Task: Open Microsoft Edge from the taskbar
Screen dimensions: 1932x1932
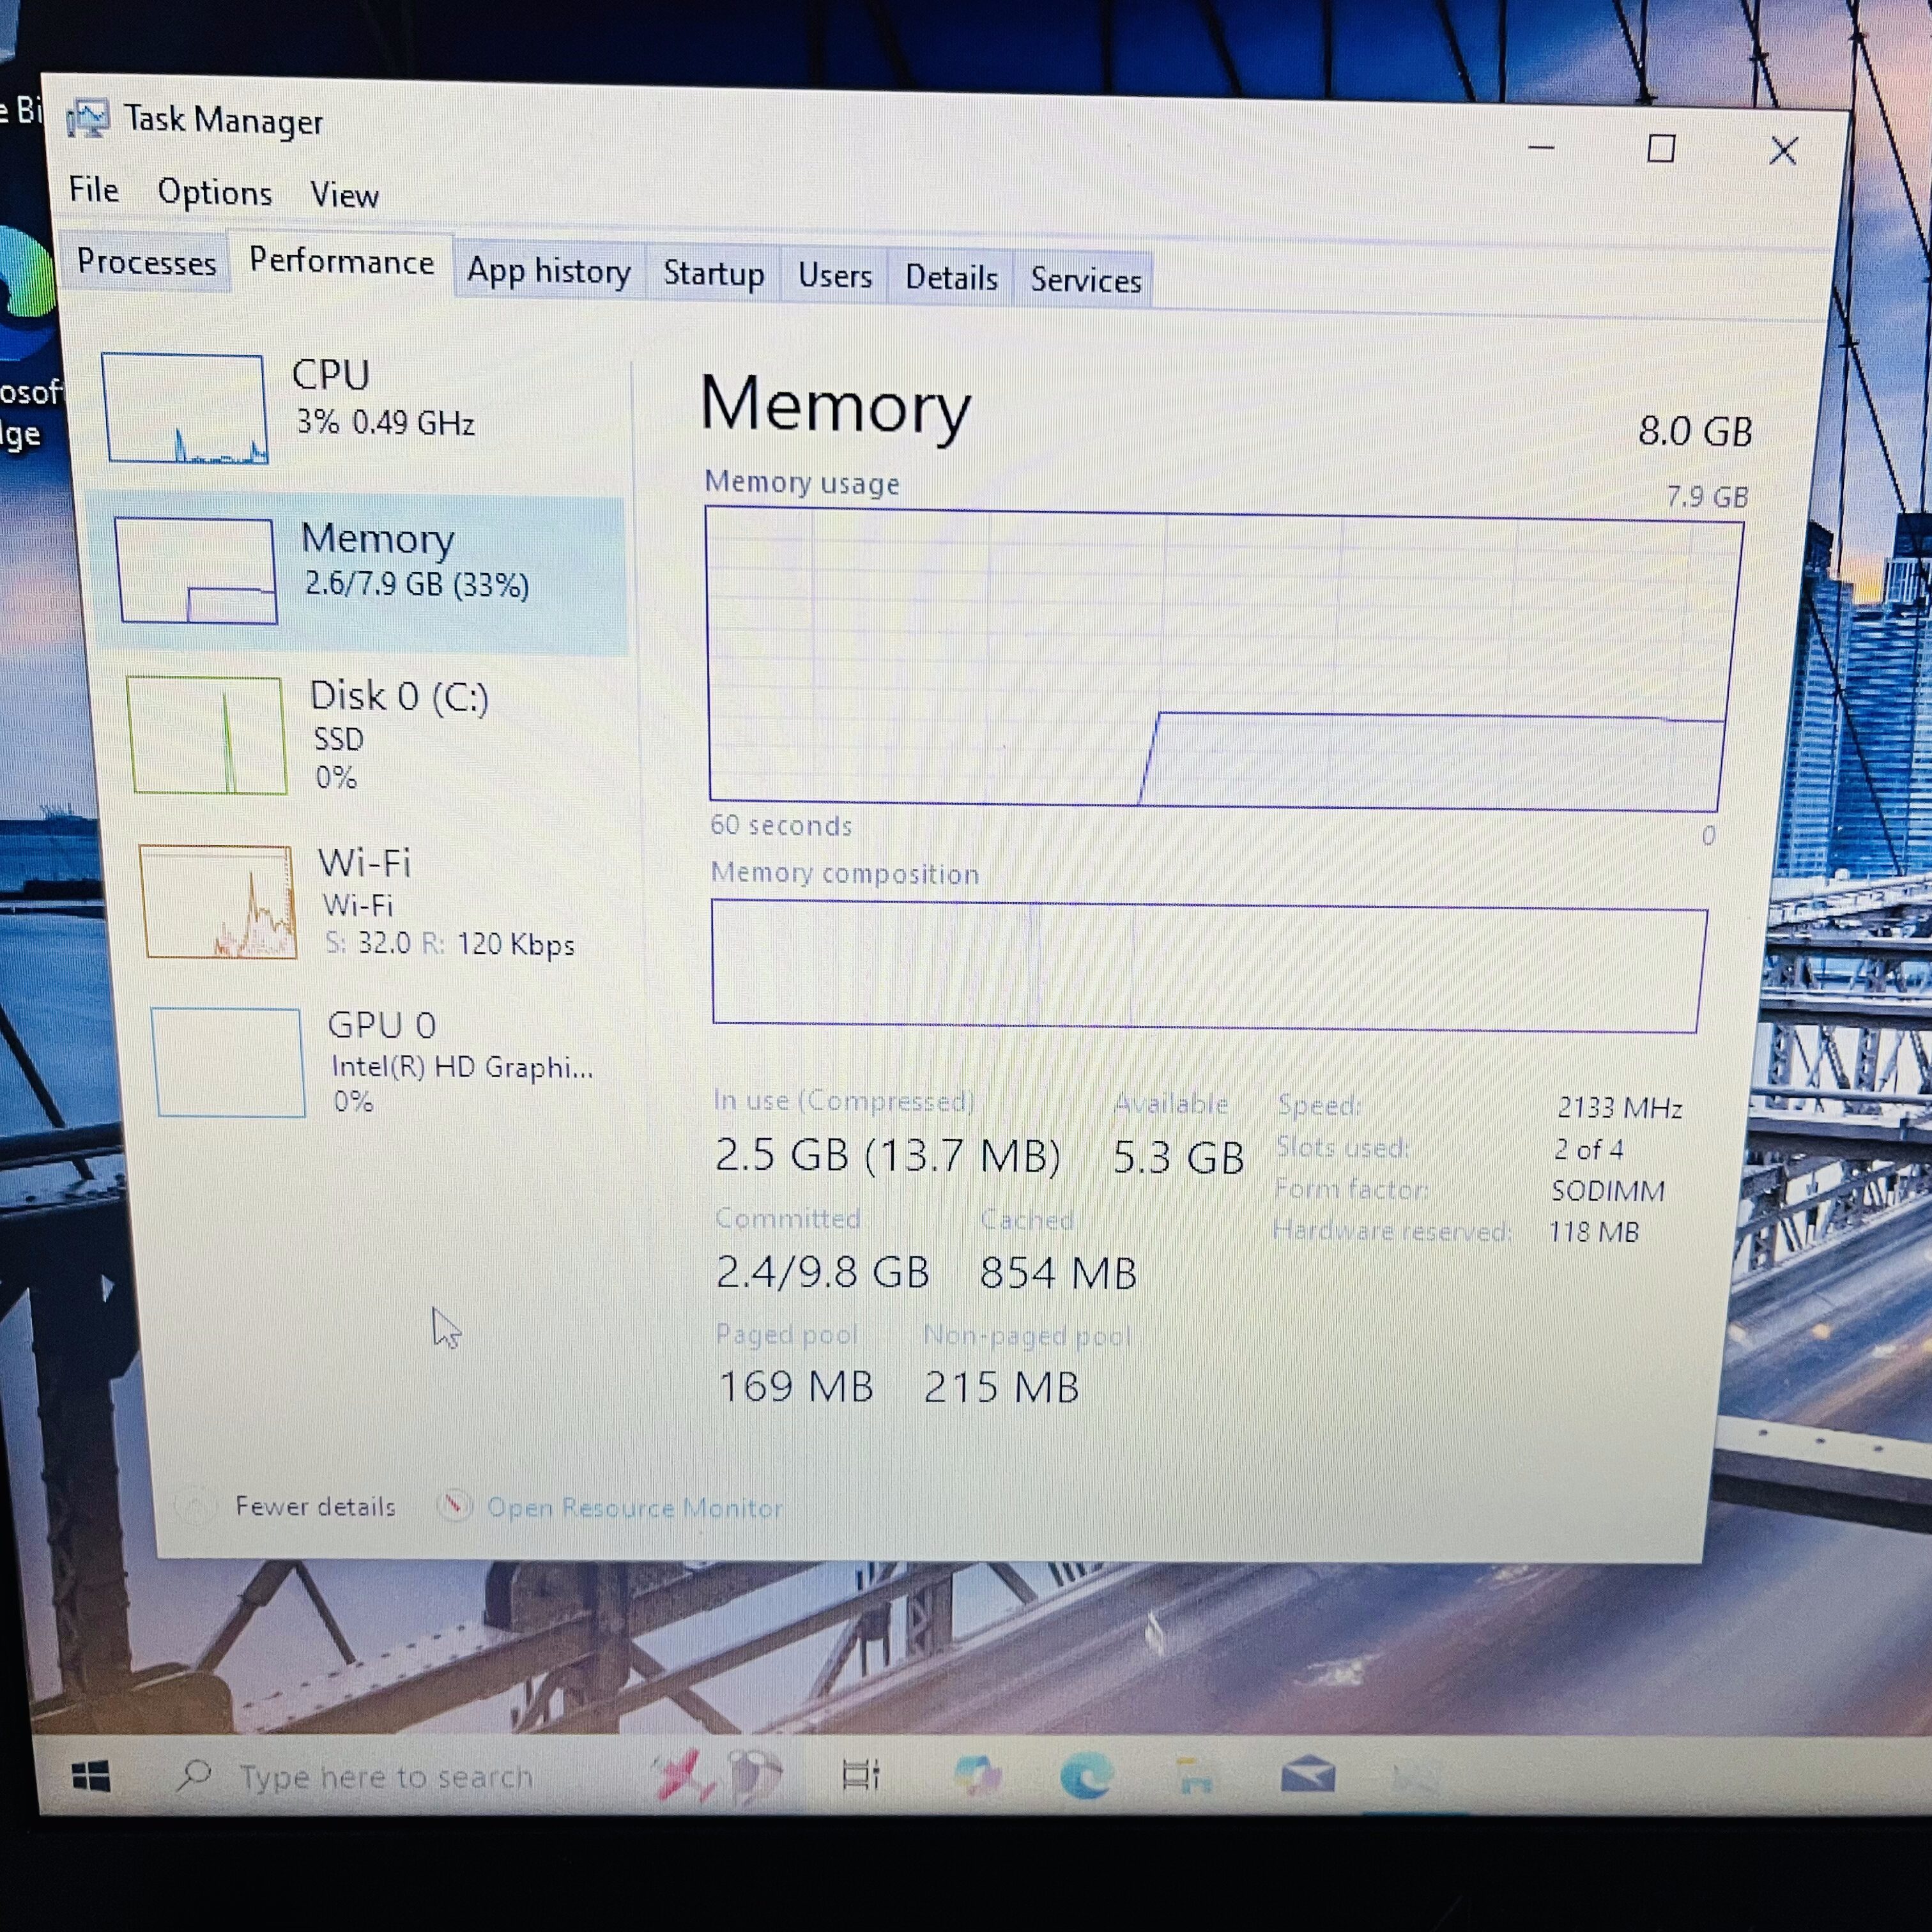Action: coord(1086,1777)
